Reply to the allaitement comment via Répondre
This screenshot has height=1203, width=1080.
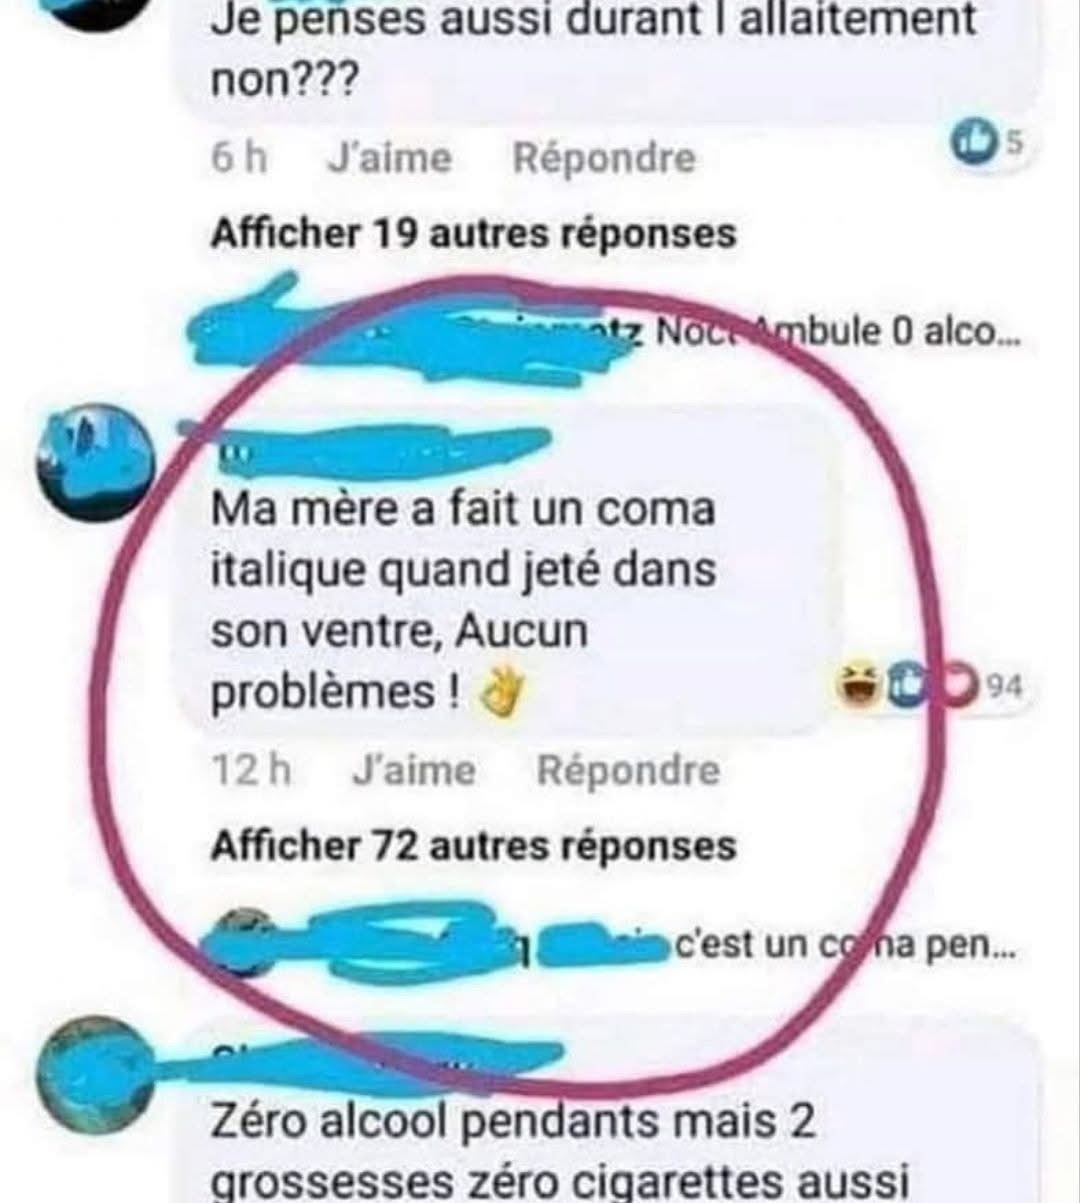pyautogui.click(x=604, y=158)
